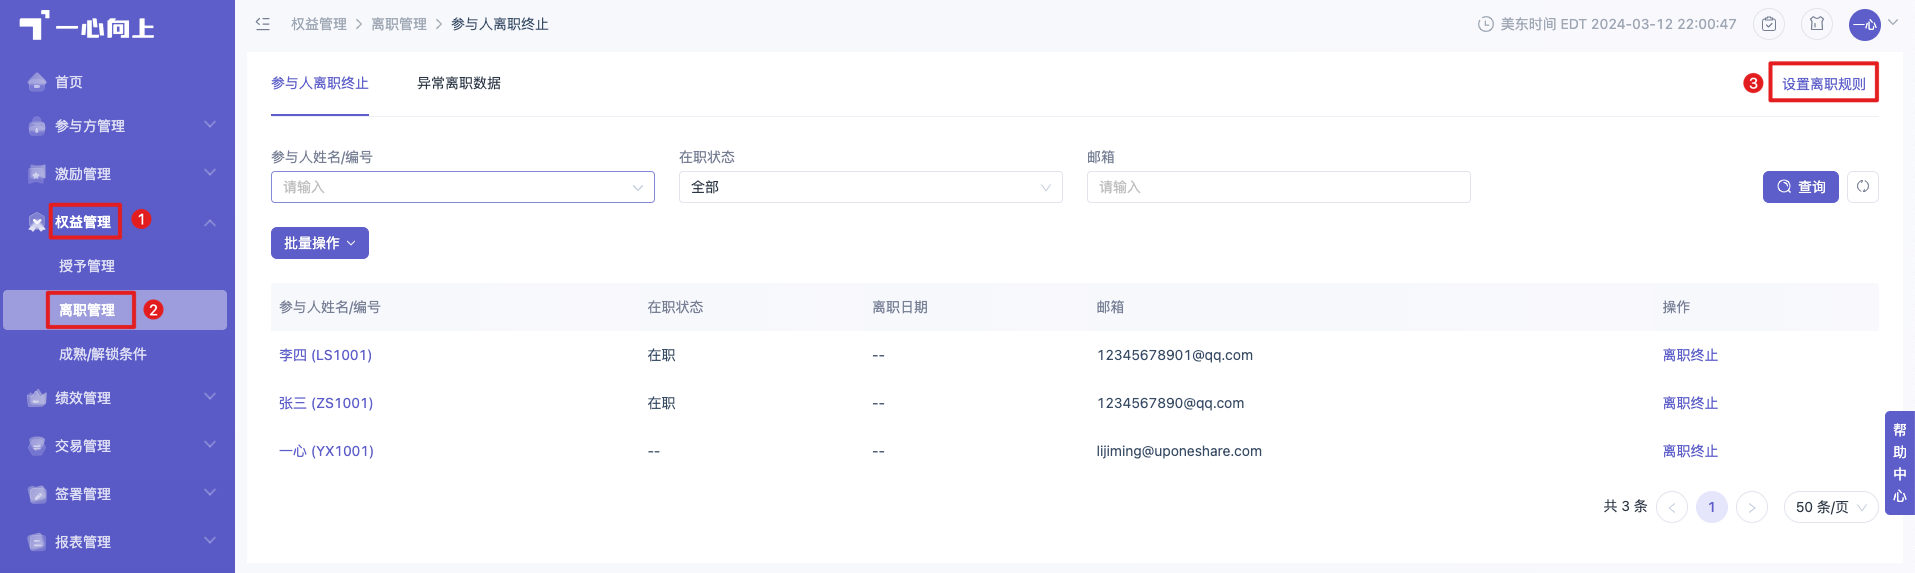Click the 离职日期 column header

click(x=900, y=307)
